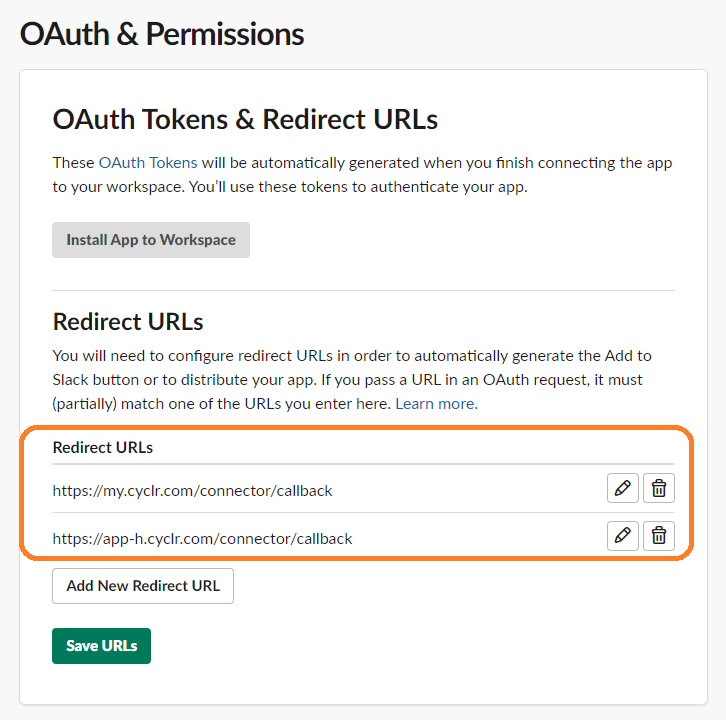Click the OAuth & Permissions page title
726x720 pixels.
pos(162,34)
